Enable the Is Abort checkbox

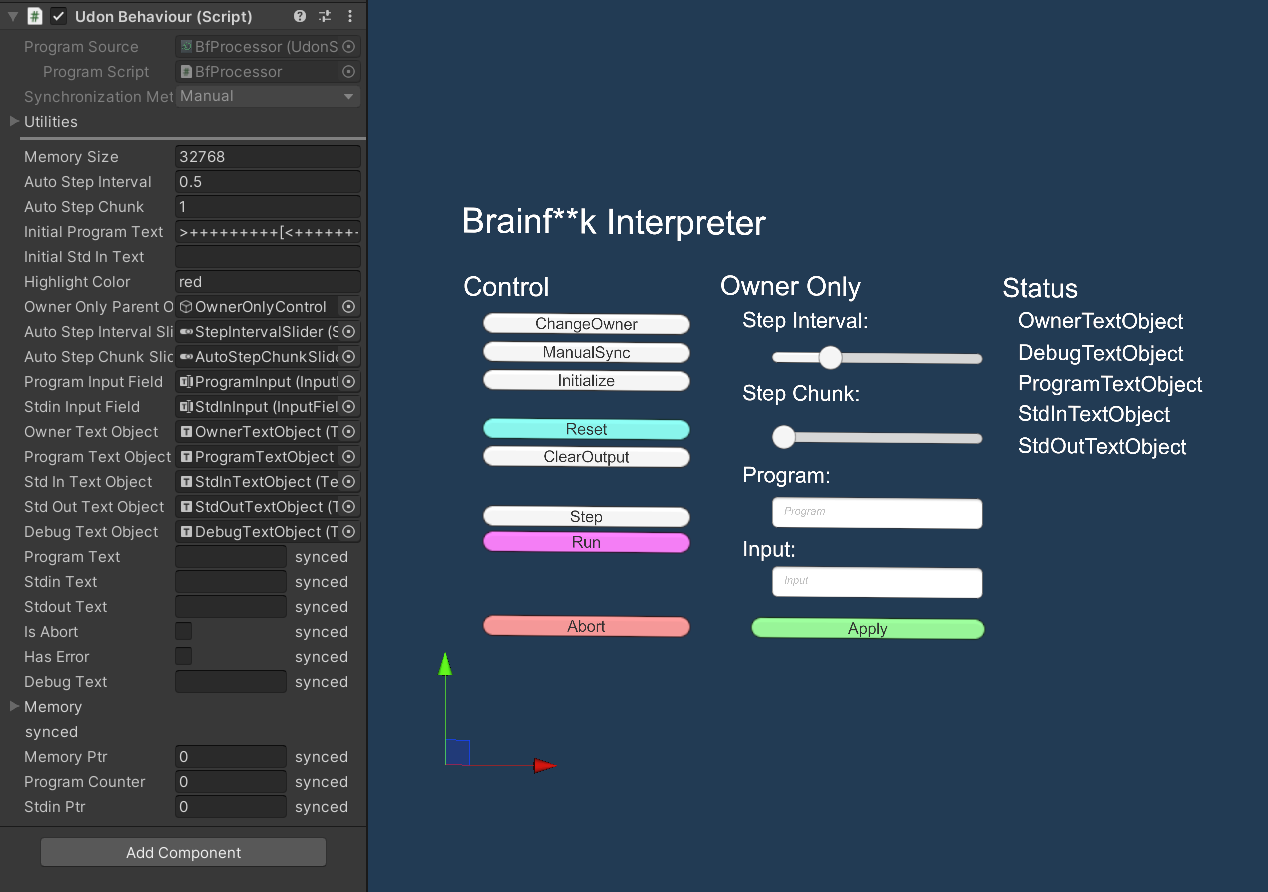click(182, 631)
